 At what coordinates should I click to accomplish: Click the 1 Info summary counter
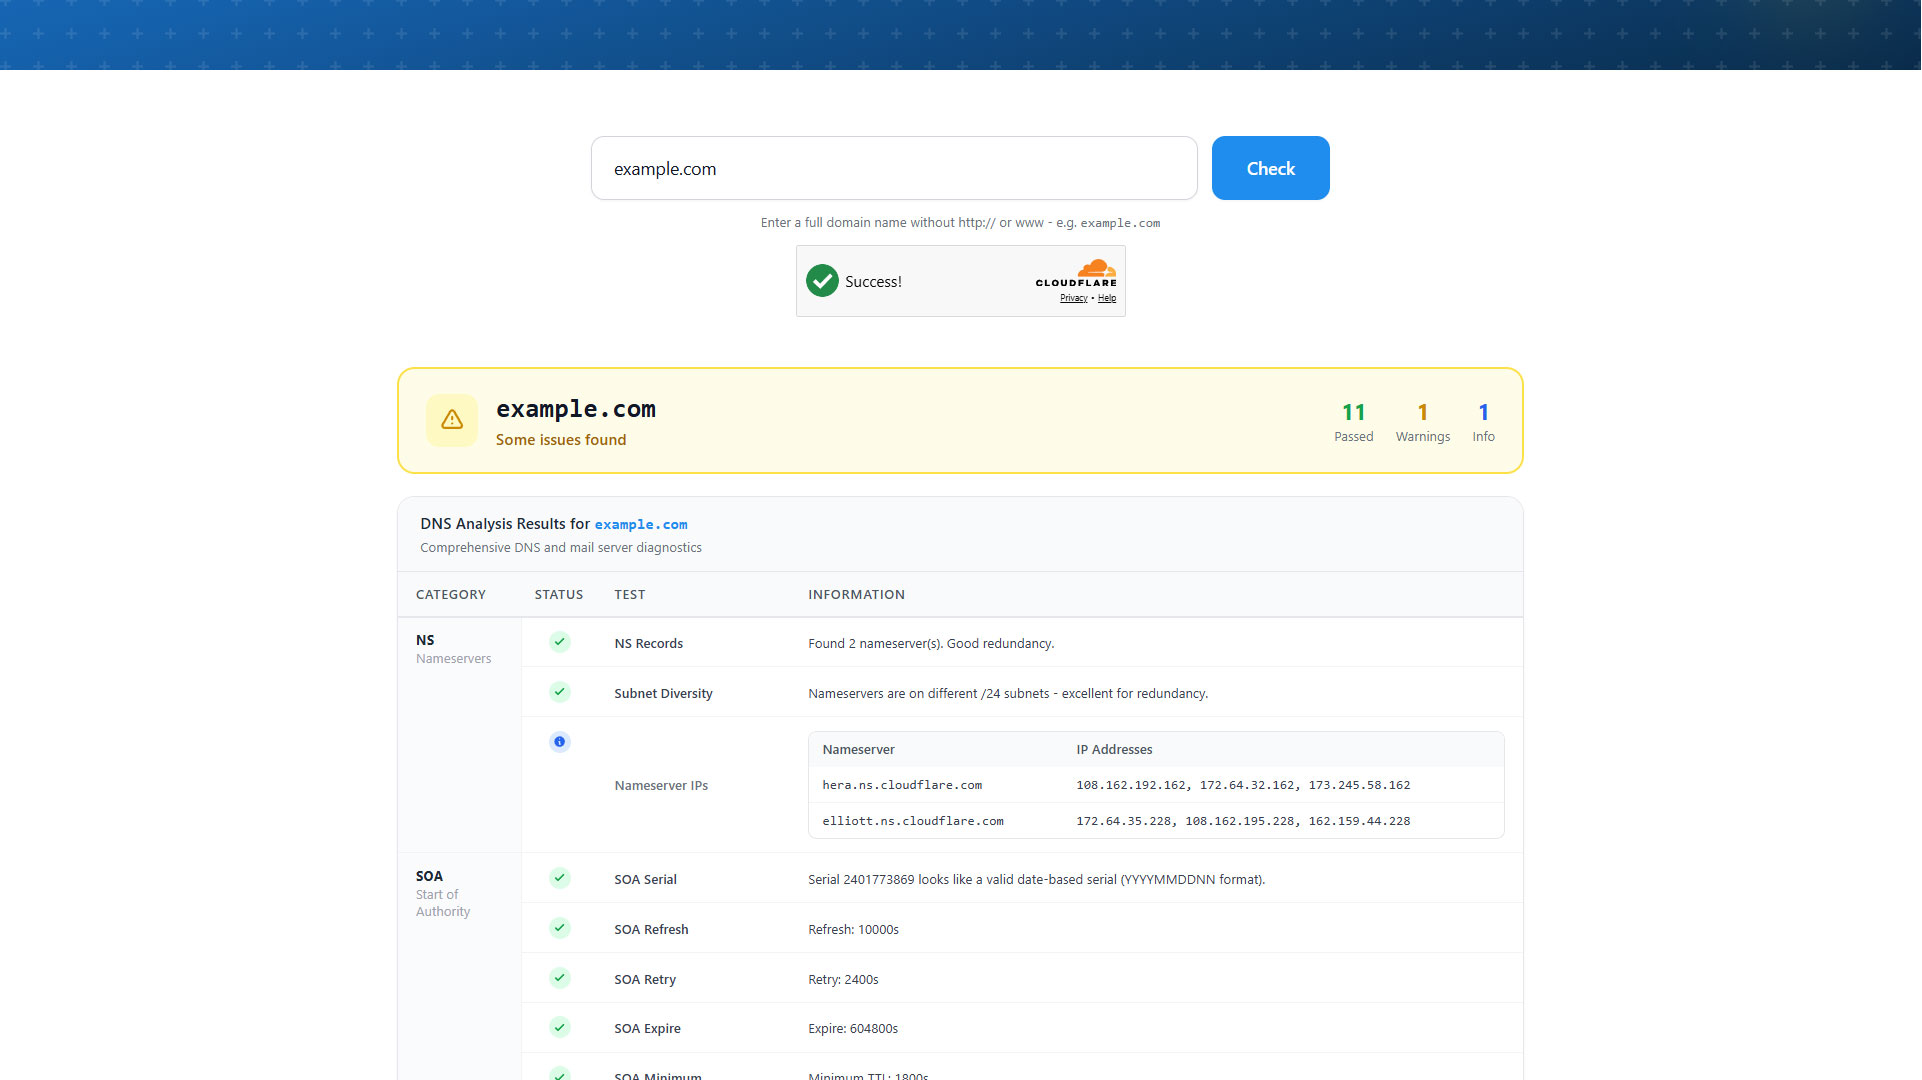tap(1483, 421)
